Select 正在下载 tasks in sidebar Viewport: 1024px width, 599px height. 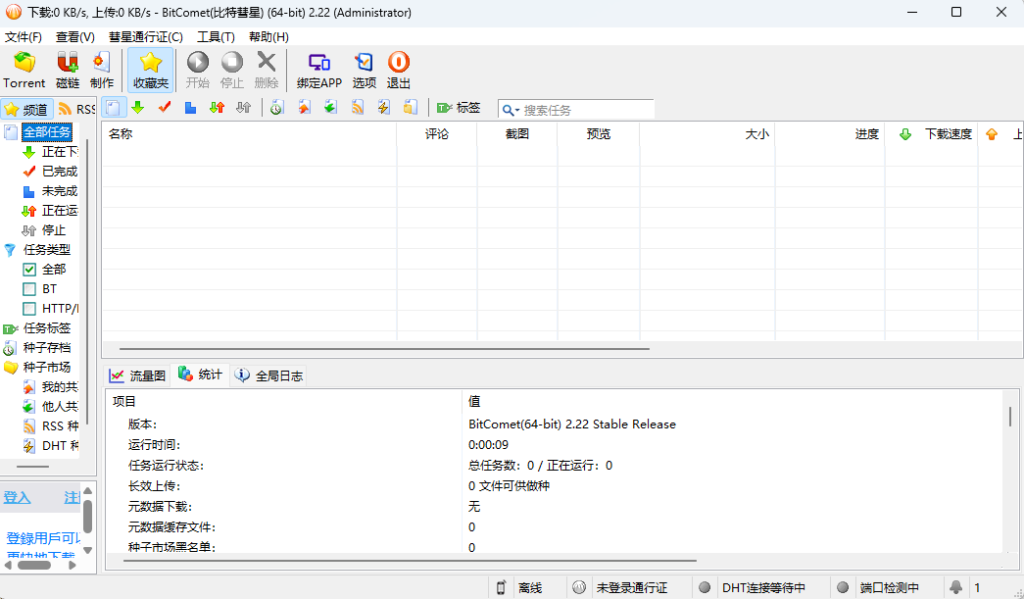(x=60, y=152)
